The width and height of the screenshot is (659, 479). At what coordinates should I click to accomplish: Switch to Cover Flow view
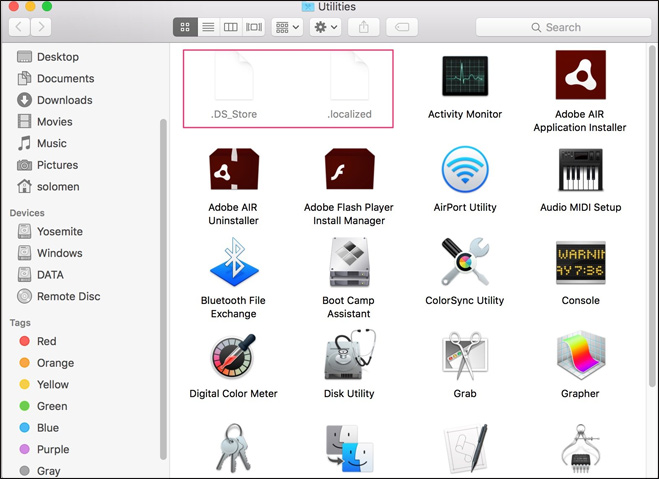[254, 27]
